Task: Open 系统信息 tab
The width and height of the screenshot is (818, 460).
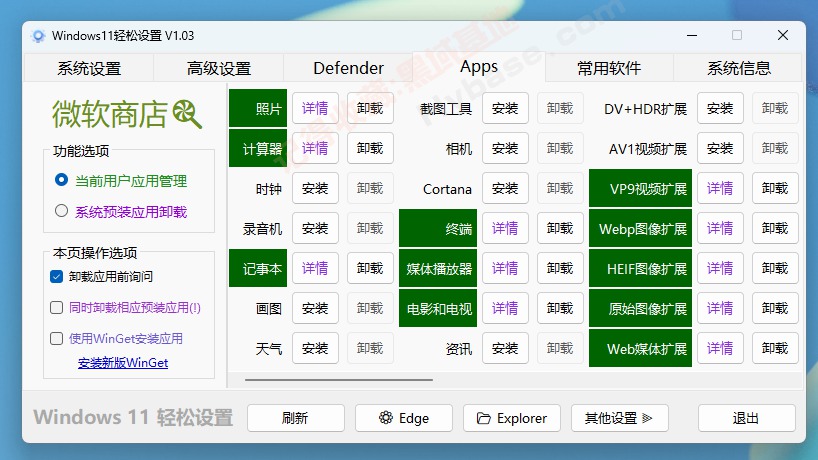Action: pyautogui.click(x=738, y=68)
